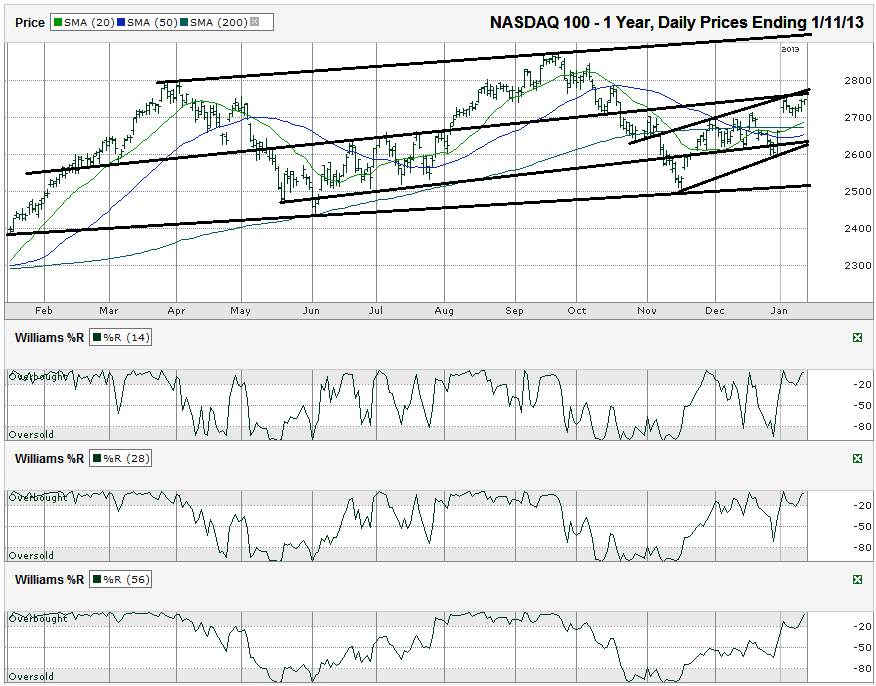Select the Mar label on the time axis
This screenshot has height=686, width=876.
coord(110,311)
